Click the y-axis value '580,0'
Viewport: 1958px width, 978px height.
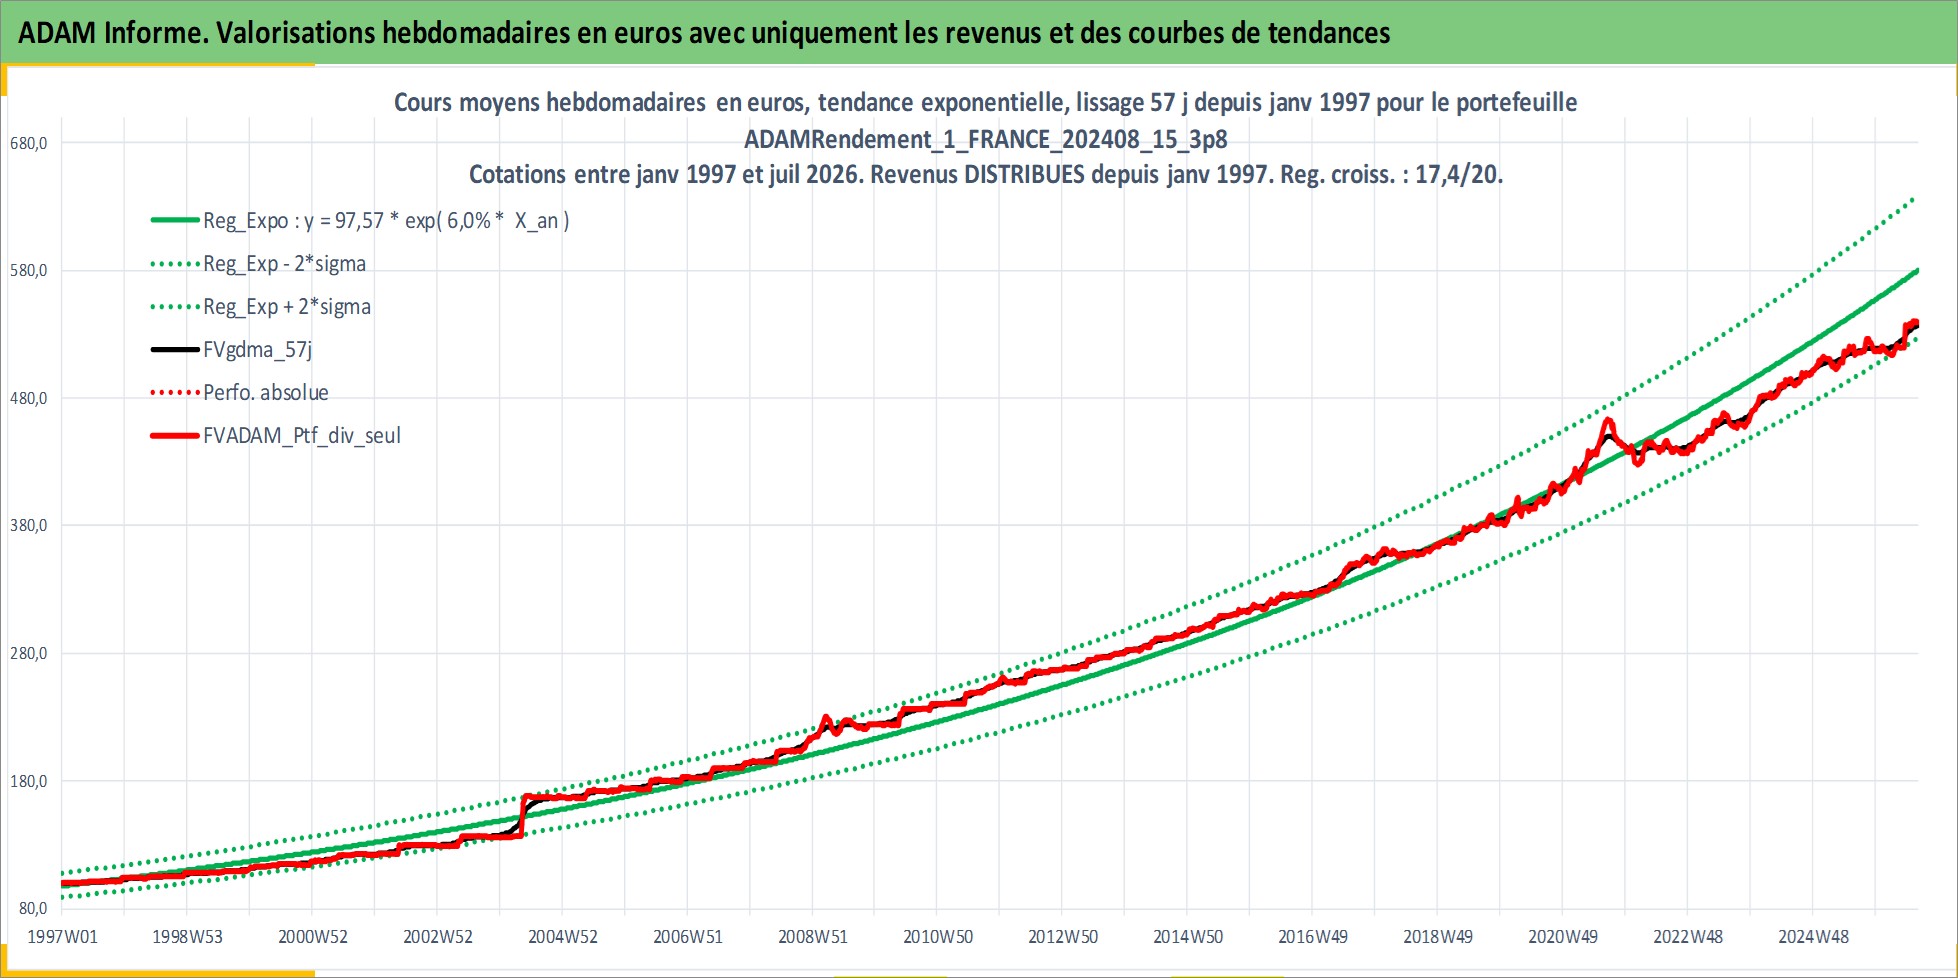coord(28,271)
